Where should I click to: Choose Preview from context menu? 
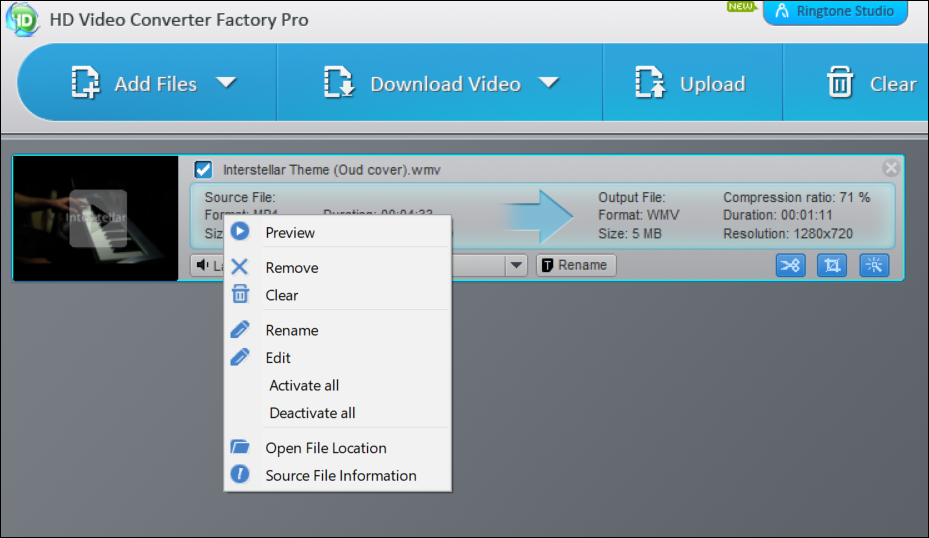338,233
